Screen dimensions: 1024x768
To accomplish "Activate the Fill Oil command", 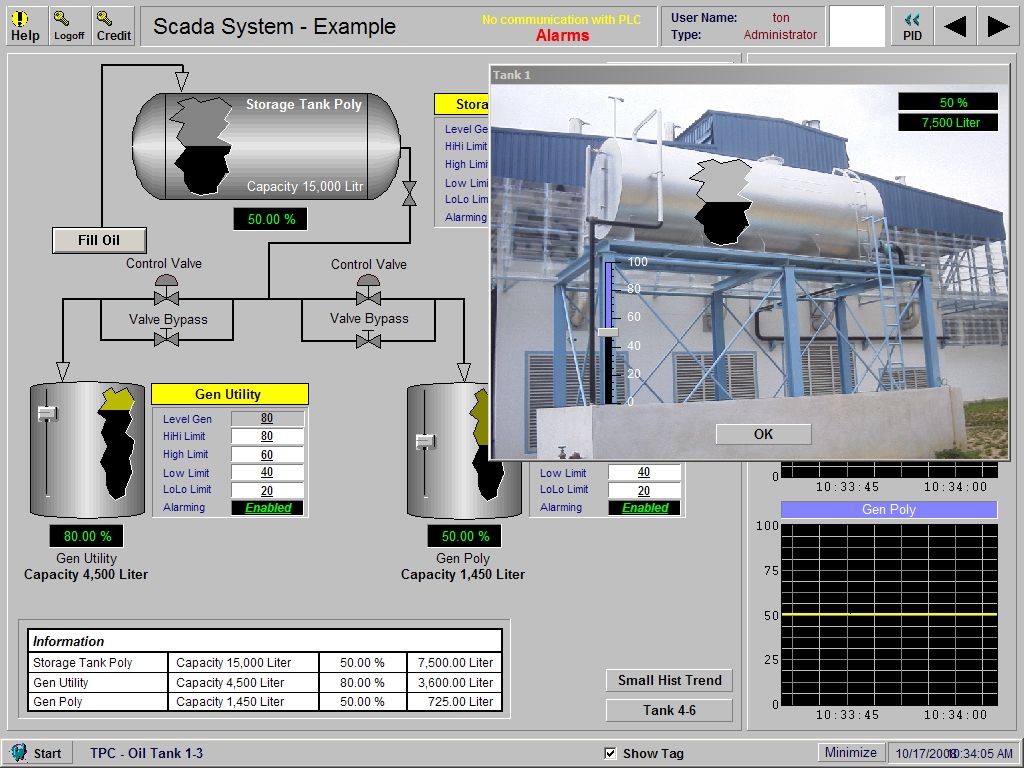I will coord(99,240).
